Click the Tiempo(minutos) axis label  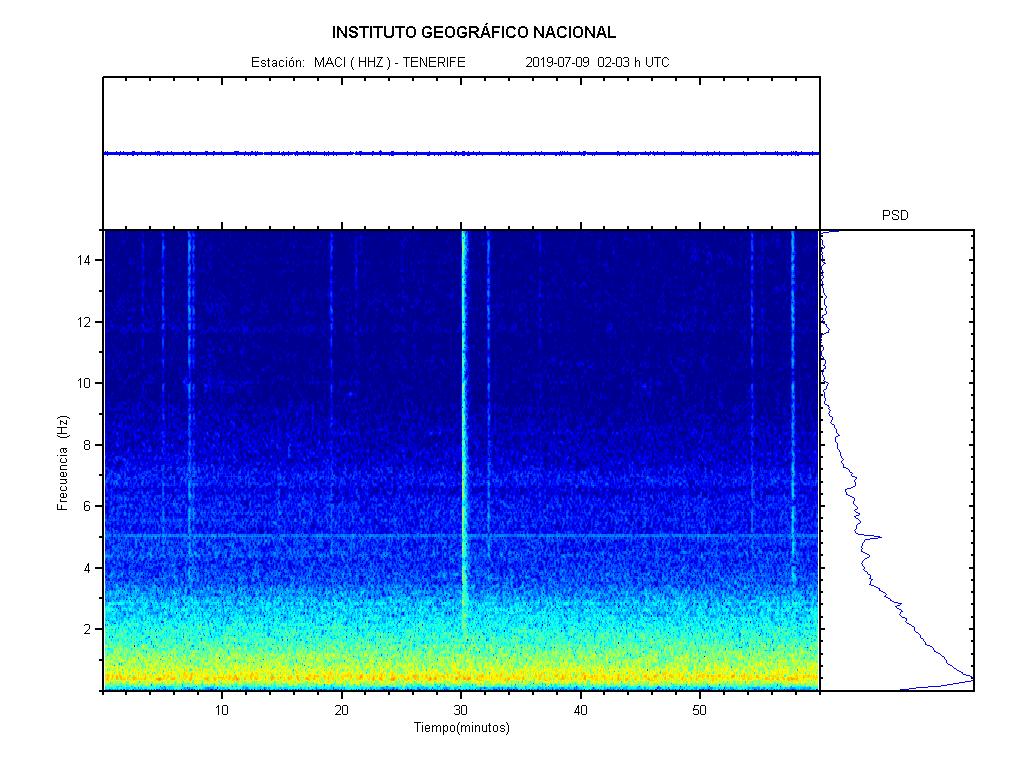point(461,728)
